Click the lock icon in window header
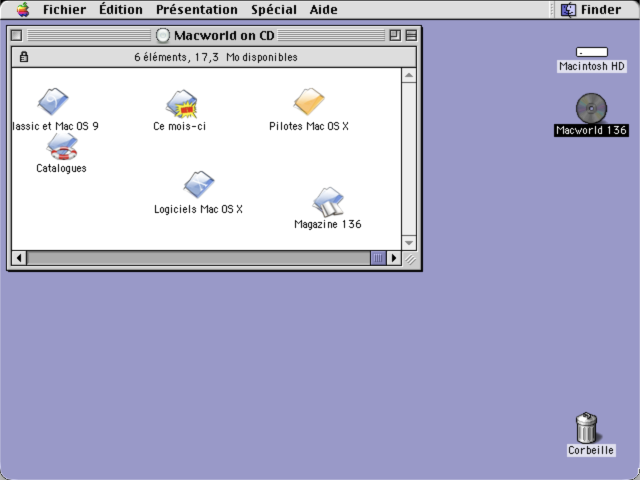 coord(24,57)
